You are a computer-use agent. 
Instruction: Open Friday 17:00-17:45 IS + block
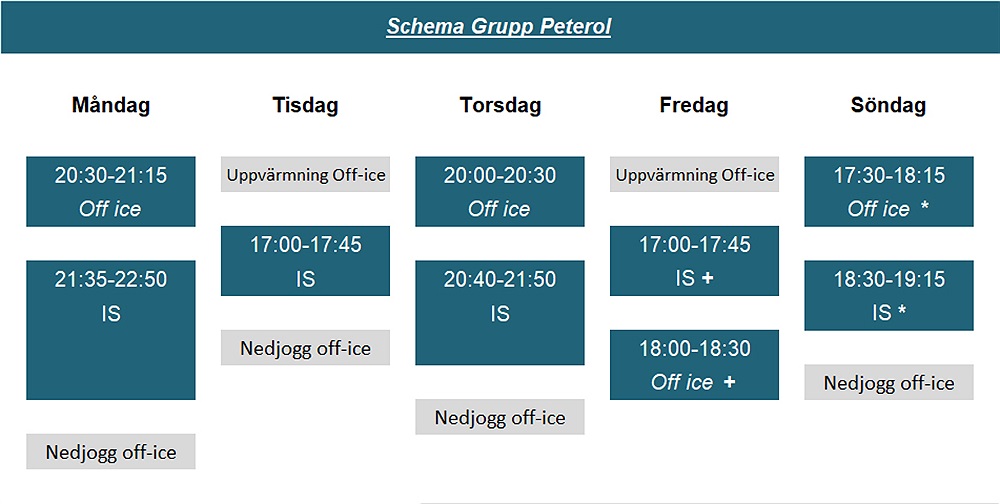(x=695, y=261)
